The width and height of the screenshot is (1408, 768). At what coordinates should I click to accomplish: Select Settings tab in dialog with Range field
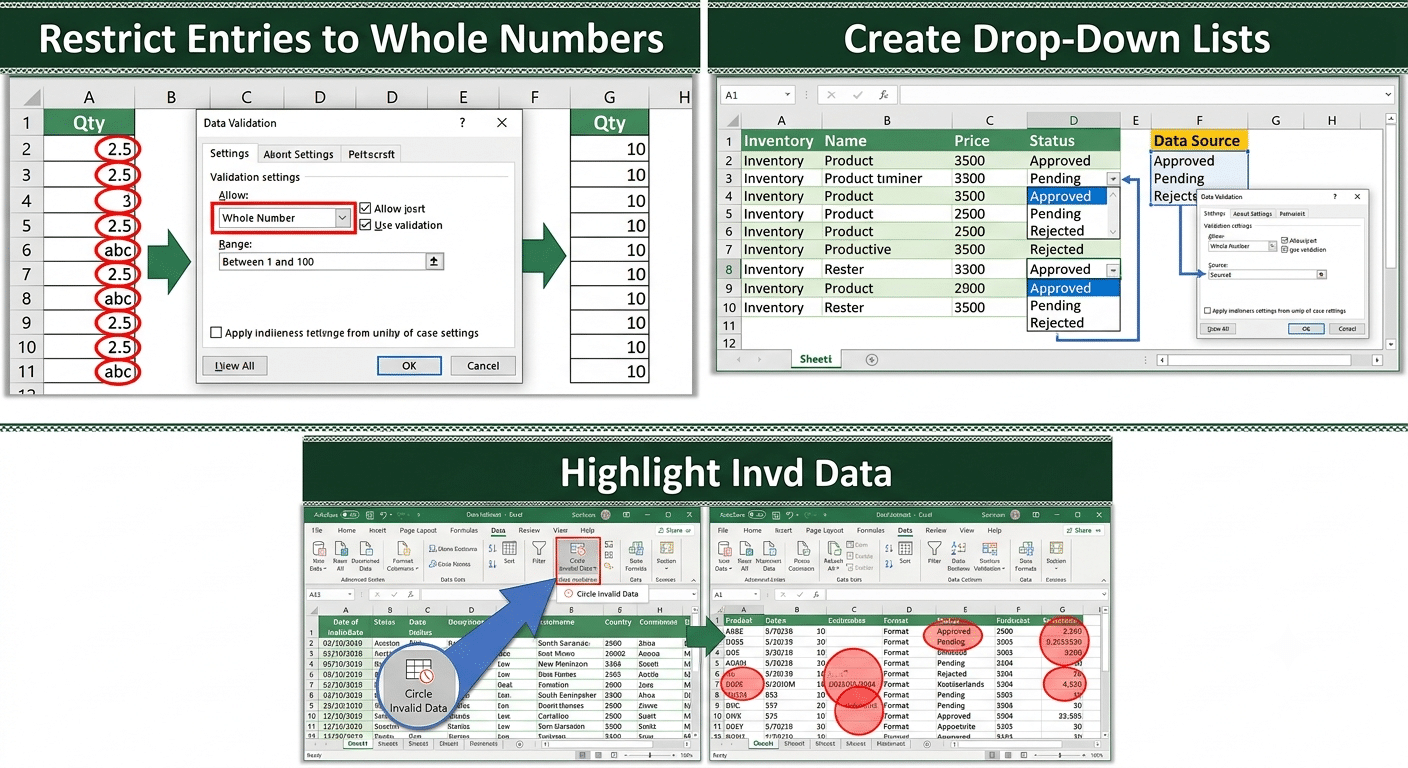(x=229, y=153)
